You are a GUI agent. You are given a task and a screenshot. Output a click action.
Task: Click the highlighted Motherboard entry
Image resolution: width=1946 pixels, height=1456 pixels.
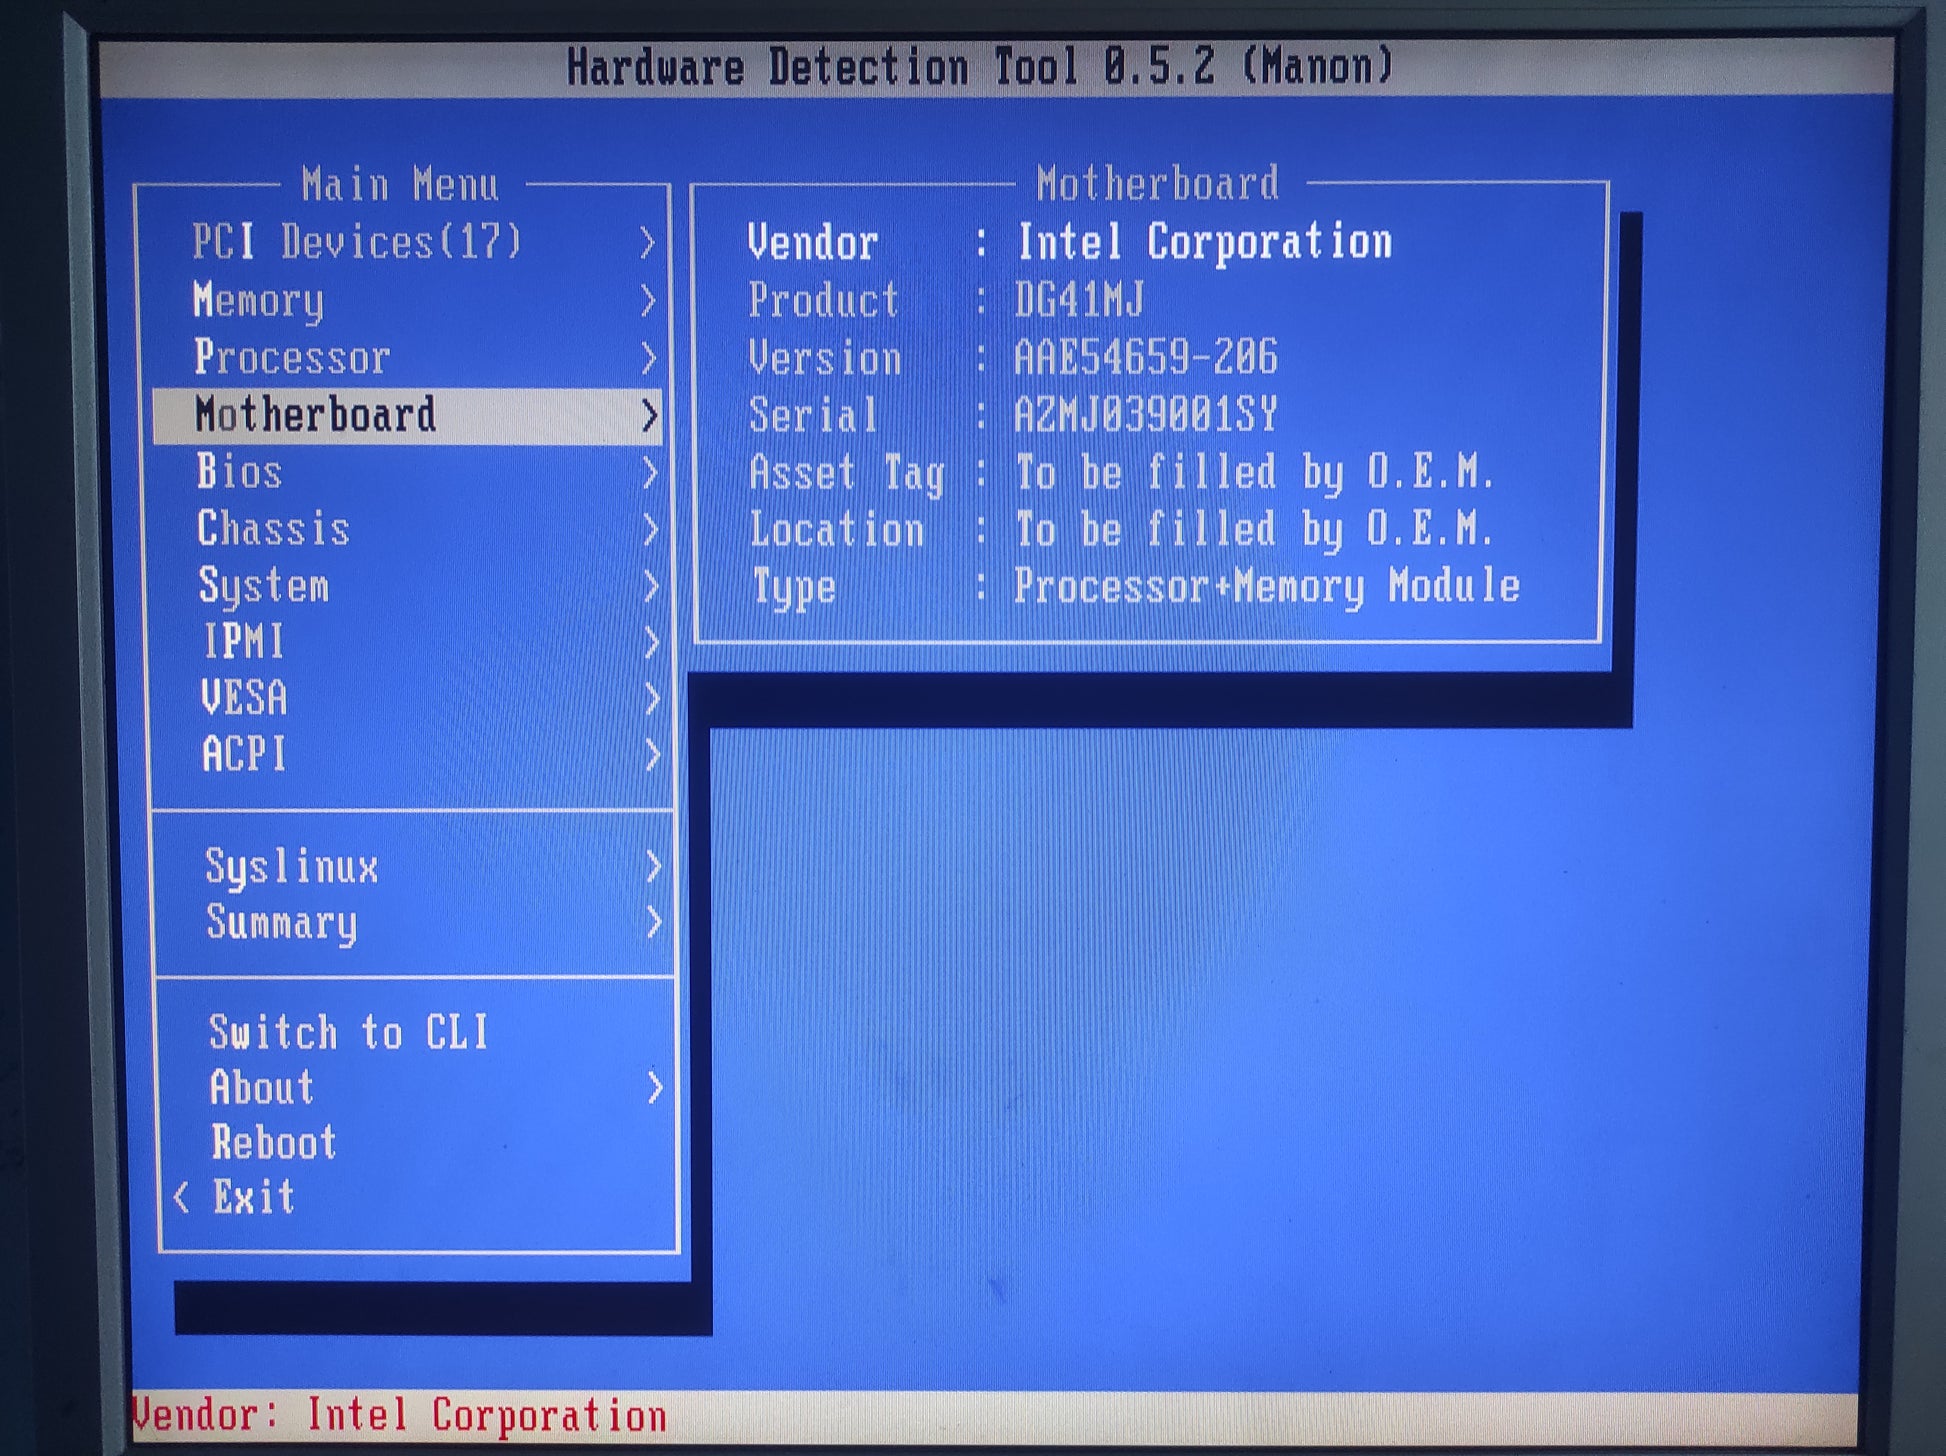(x=316, y=415)
